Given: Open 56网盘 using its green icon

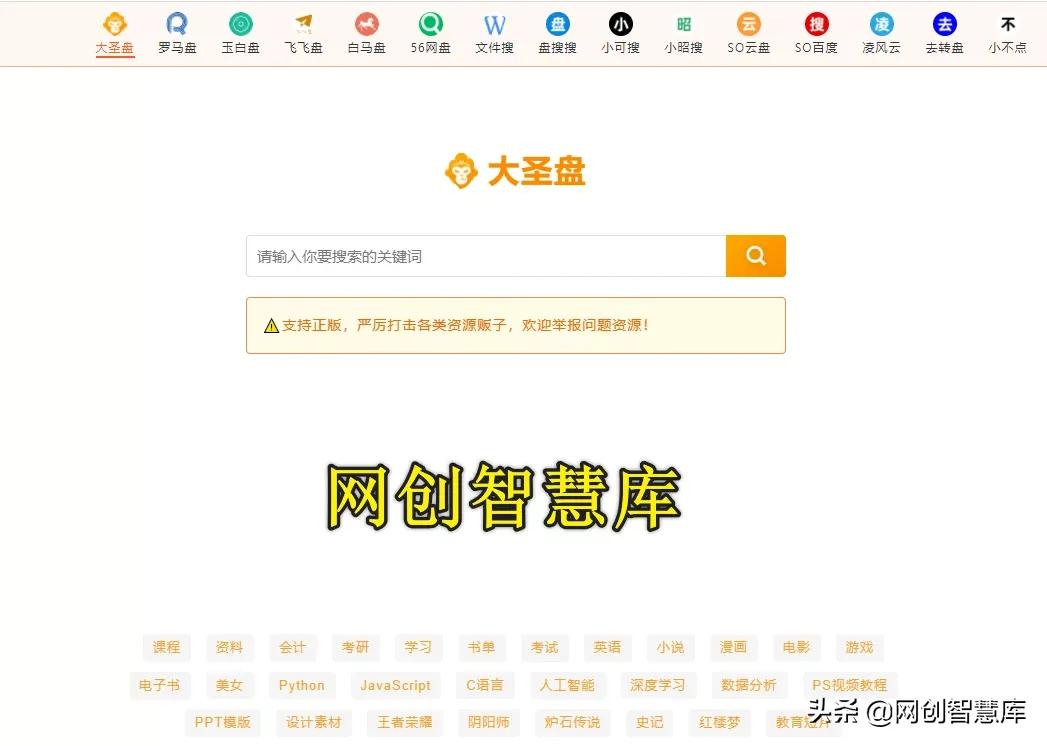Looking at the screenshot, I should click(430, 30).
